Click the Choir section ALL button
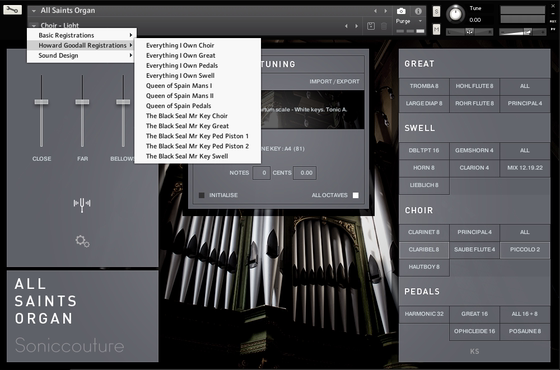The width and height of the screenshot is (560, 370). [525, 232]
